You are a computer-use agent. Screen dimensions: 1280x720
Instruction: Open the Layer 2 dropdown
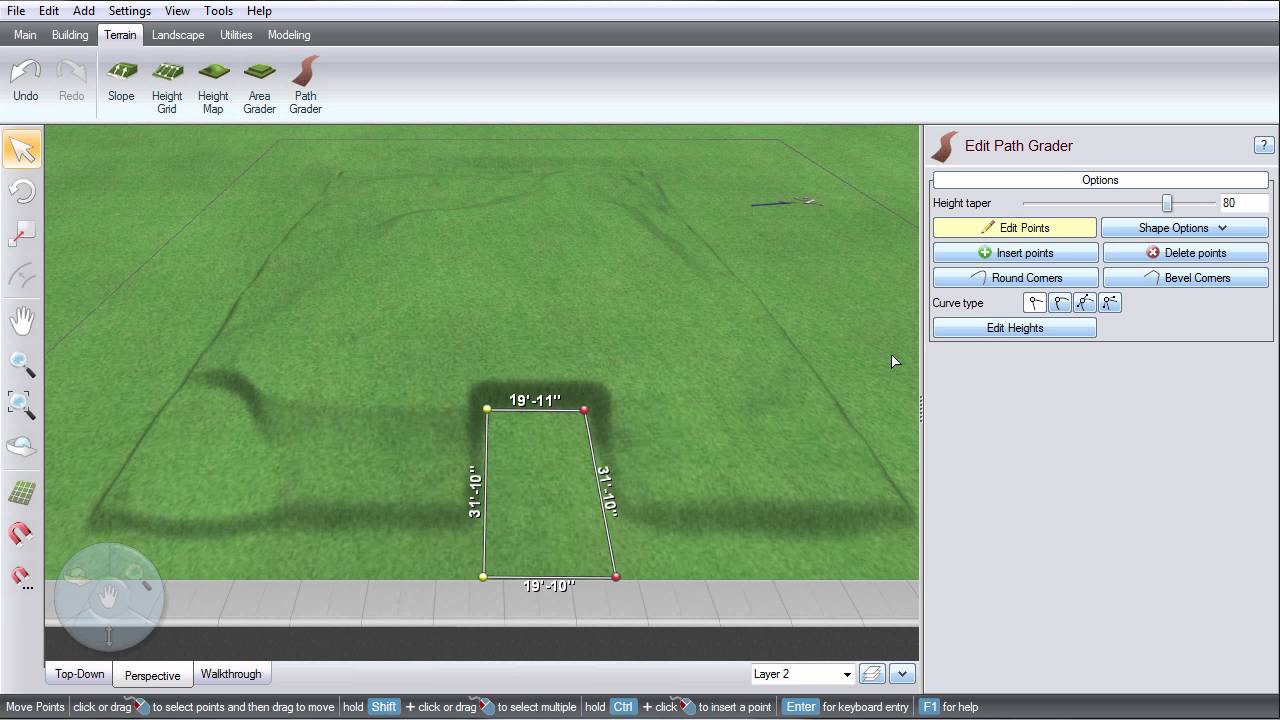click(803, 674)
